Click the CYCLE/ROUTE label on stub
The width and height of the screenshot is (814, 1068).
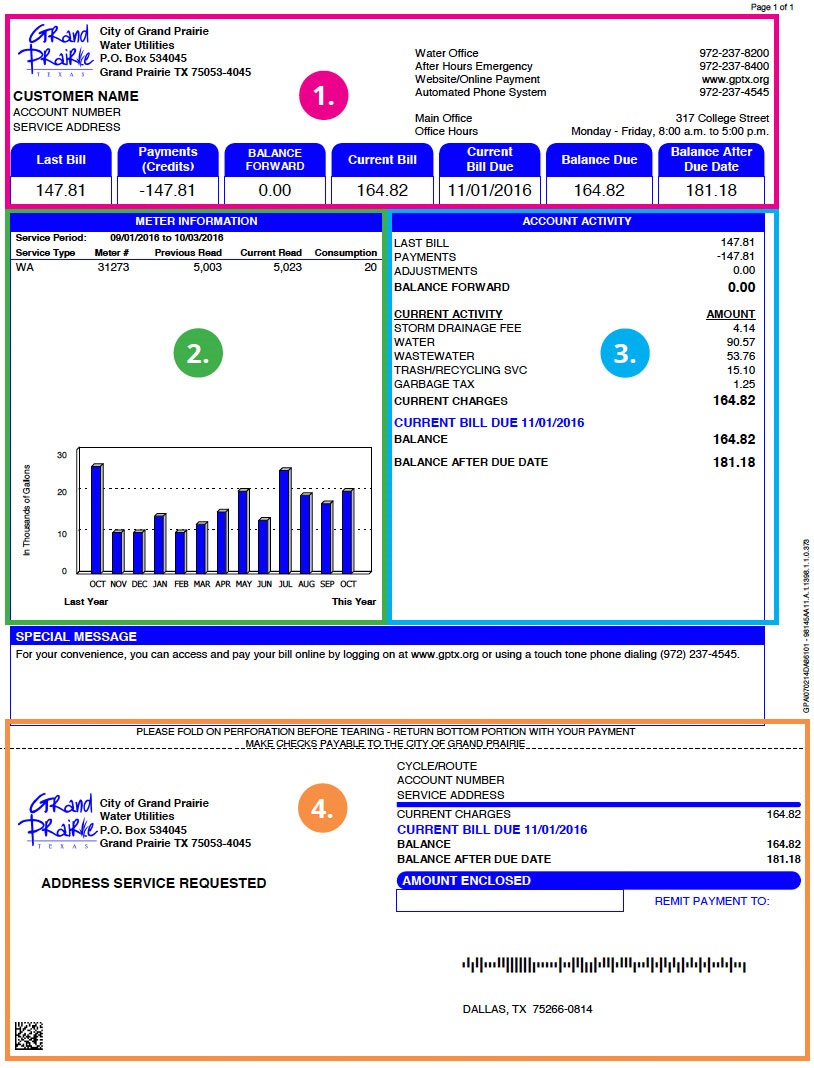click(x=437, y=766)
